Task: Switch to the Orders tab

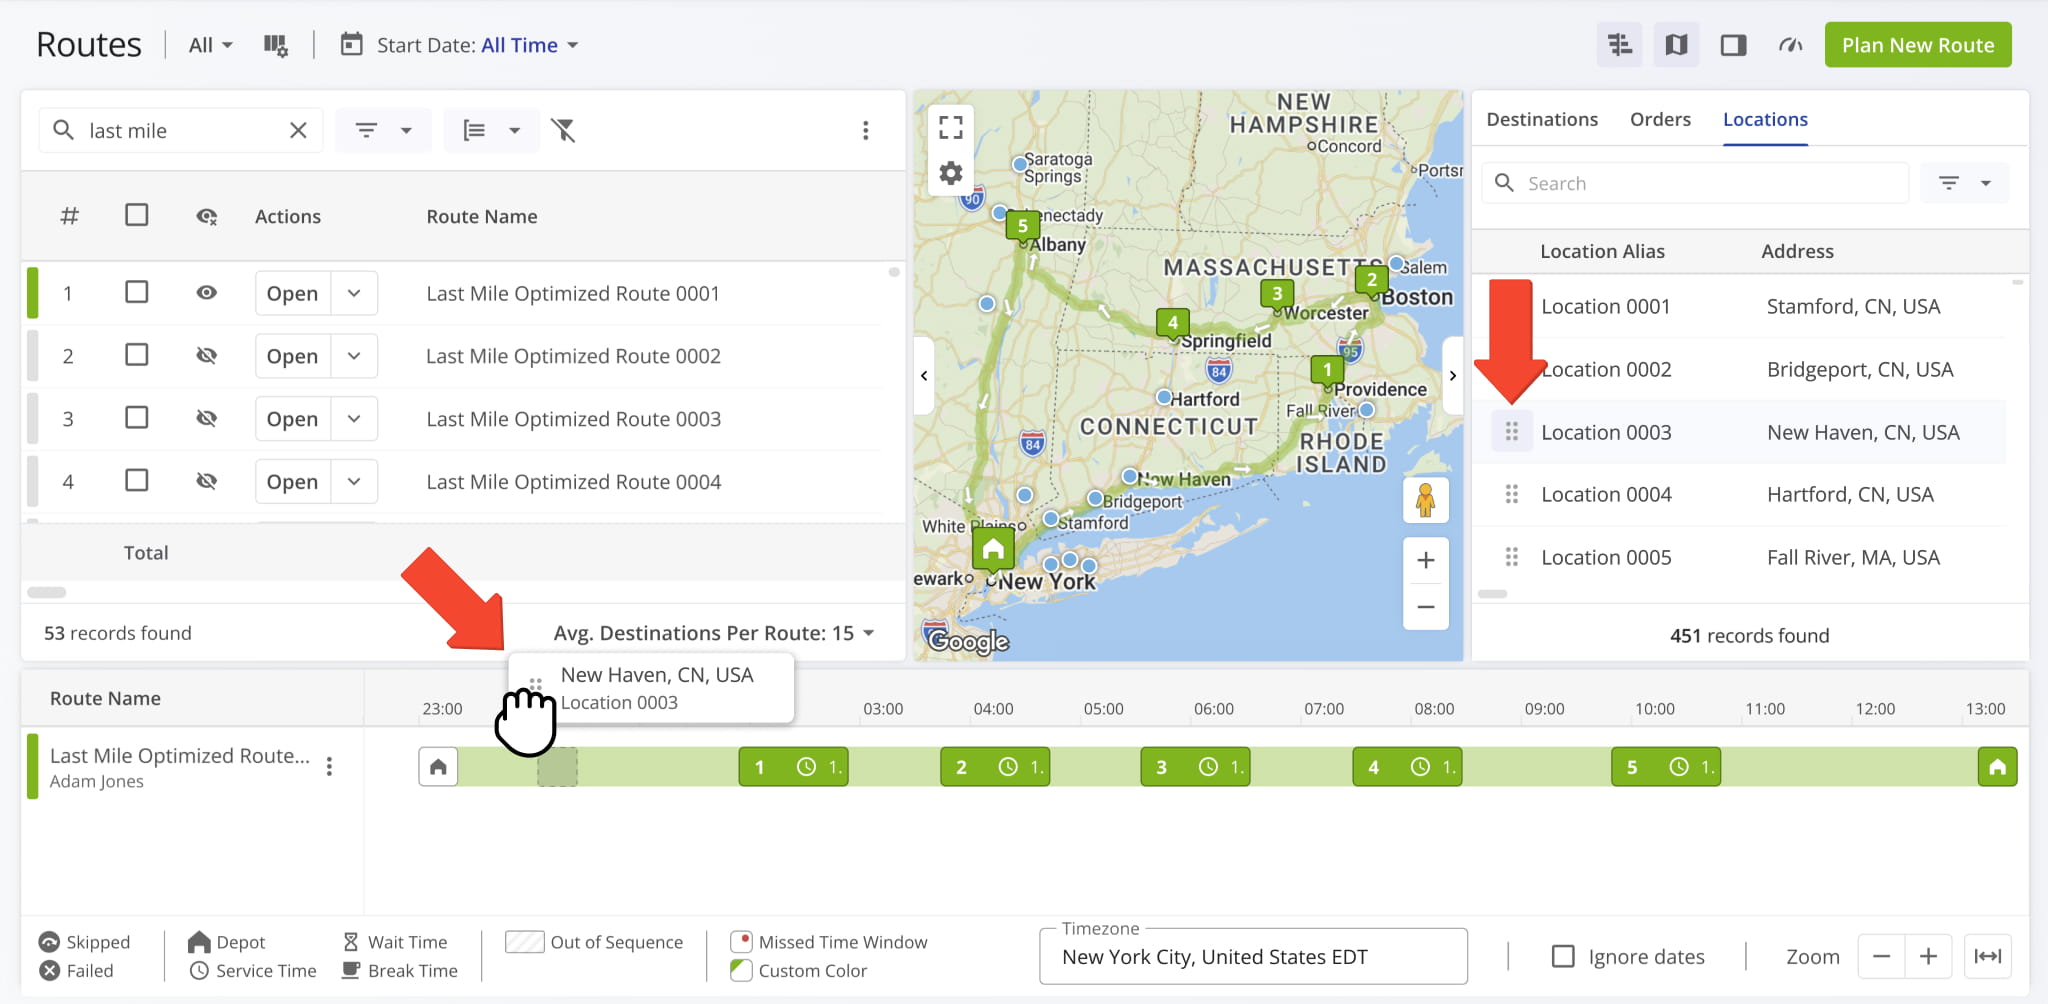Action: [x=1660, y=119]
